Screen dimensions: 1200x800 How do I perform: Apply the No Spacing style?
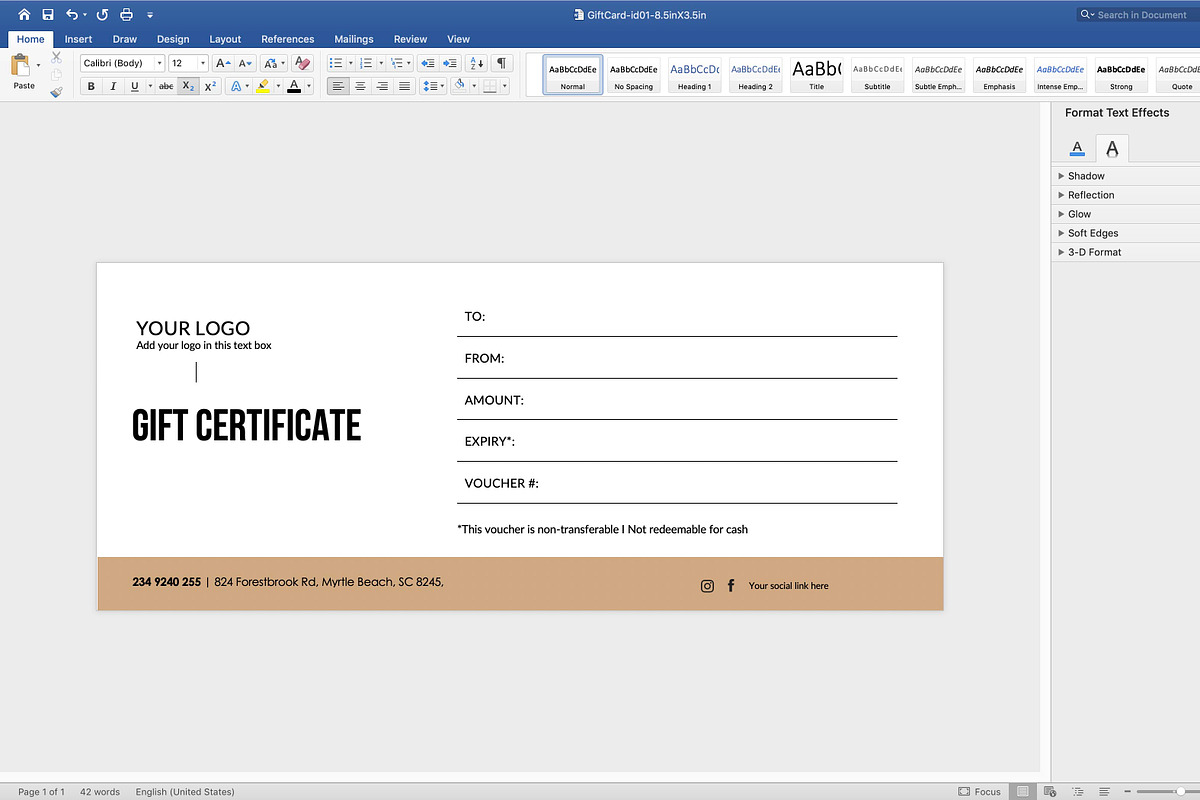(634, 75)
